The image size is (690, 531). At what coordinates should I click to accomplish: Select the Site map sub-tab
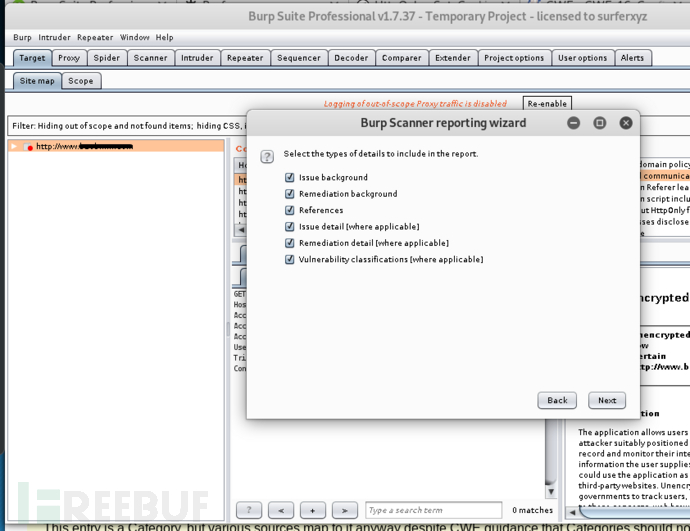tap(37, 81)
